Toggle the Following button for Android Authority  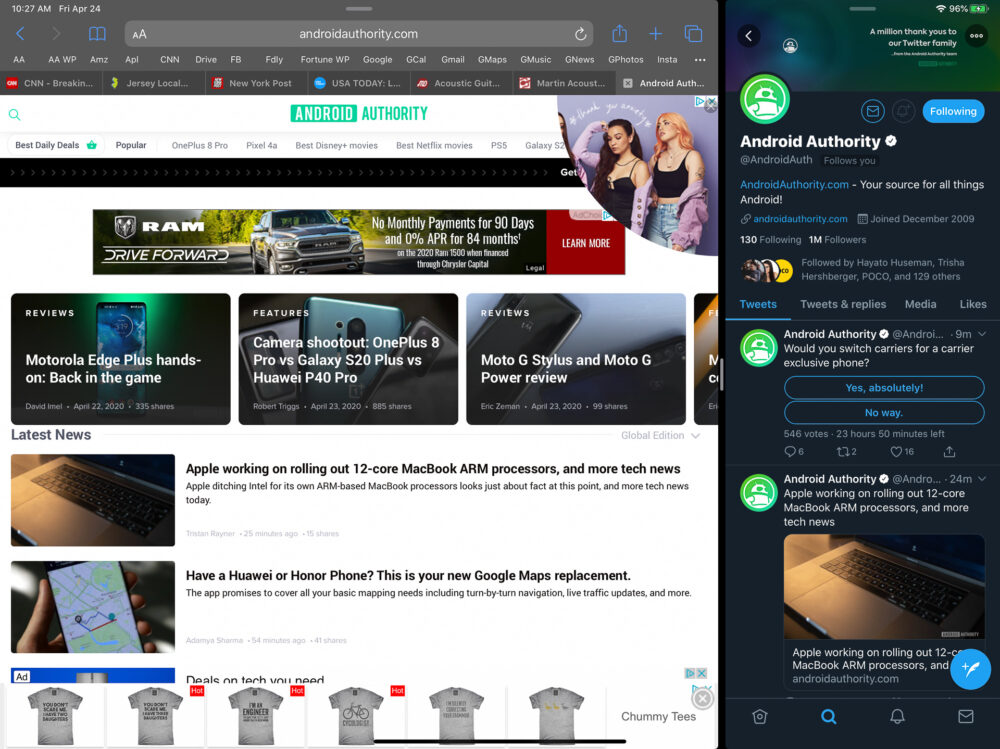point(952,112)
